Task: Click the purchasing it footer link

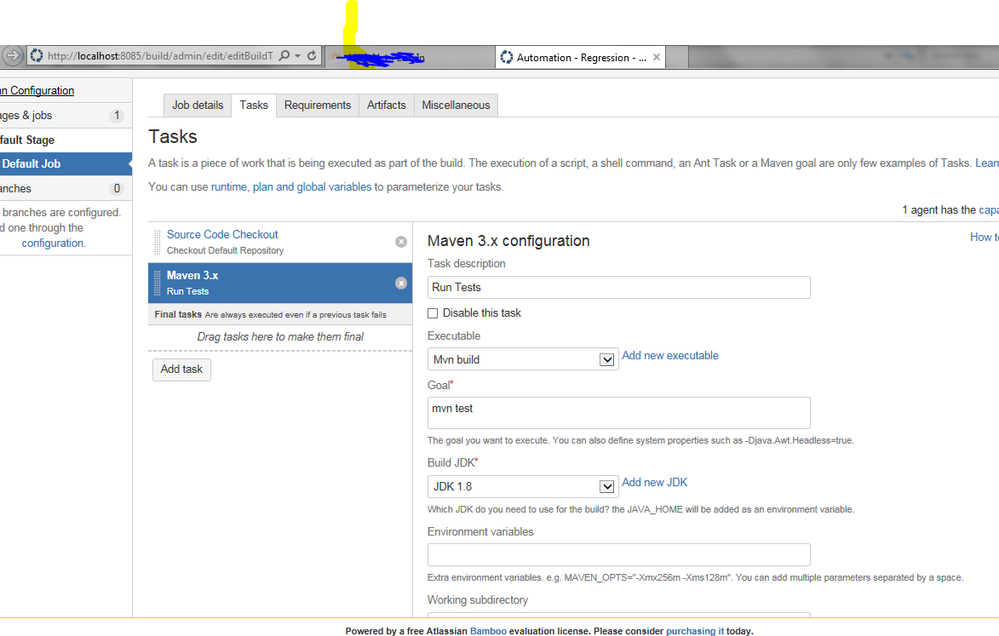Action: pos(694,631)
